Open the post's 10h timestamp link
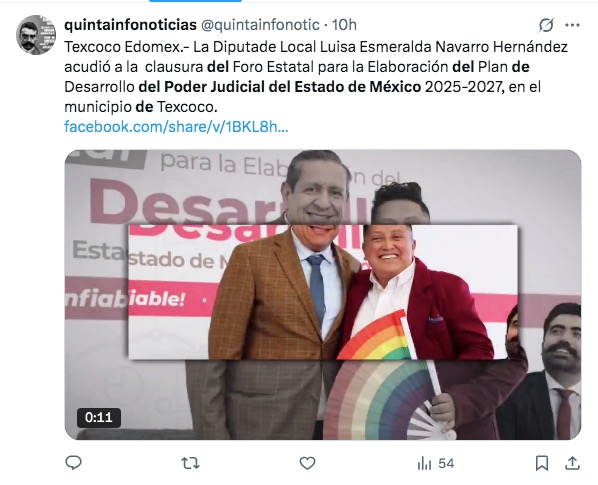 344,25
